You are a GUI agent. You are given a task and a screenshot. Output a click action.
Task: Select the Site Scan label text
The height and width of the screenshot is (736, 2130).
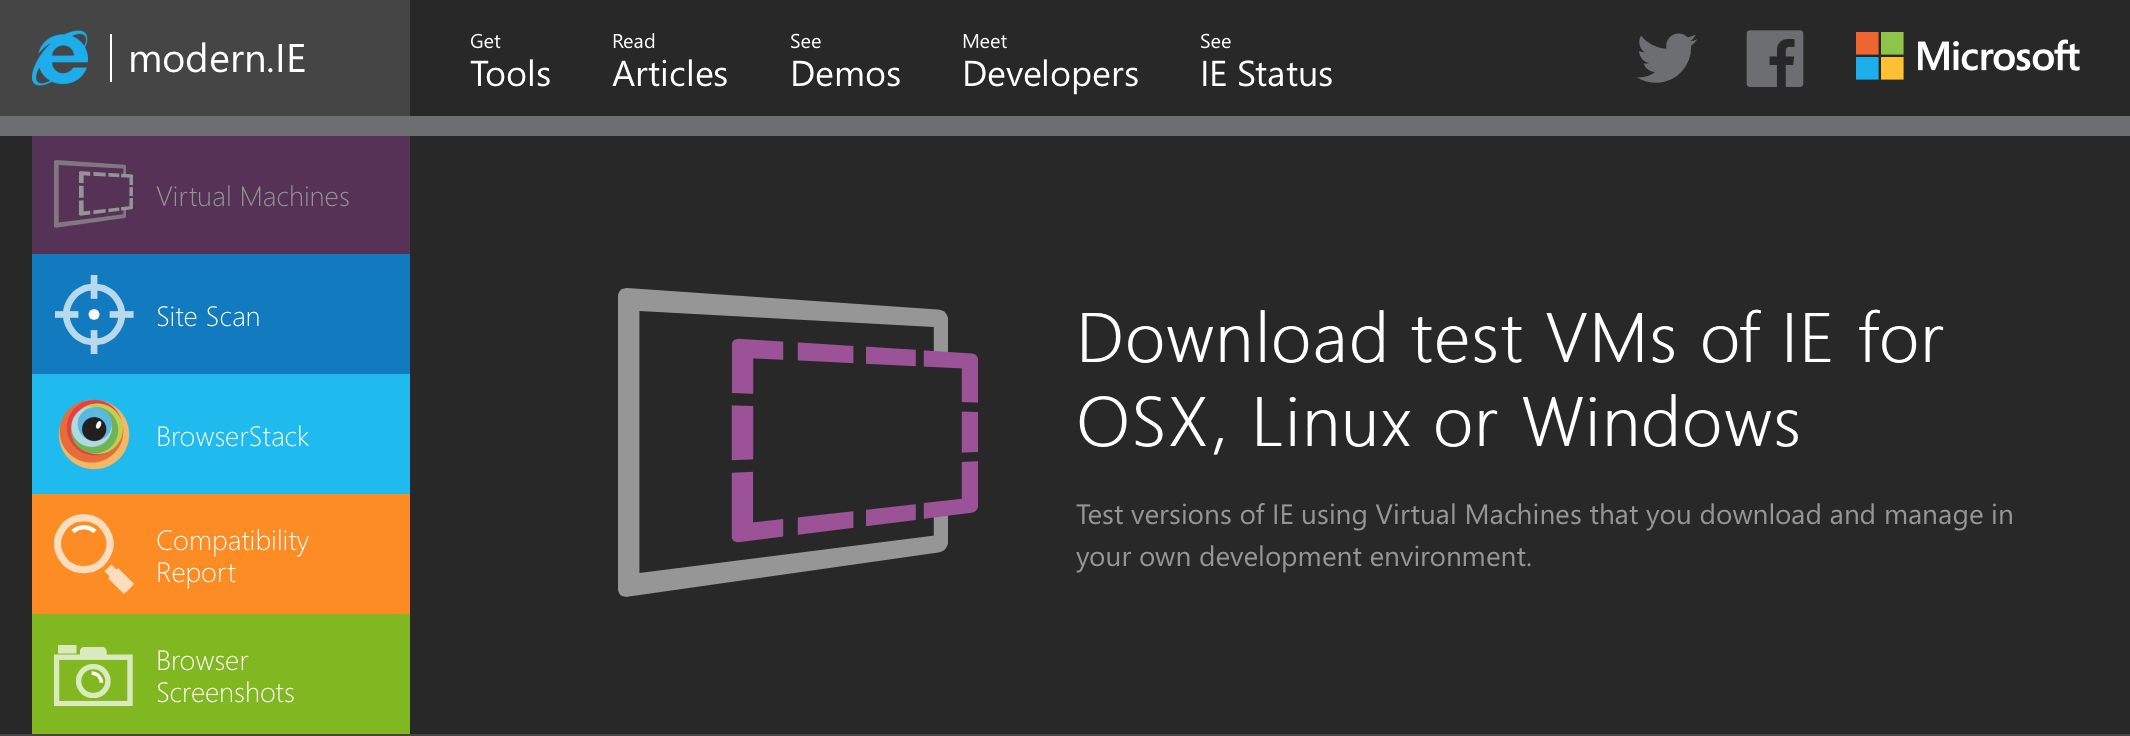pyautogui.click(x=208, y=317)
